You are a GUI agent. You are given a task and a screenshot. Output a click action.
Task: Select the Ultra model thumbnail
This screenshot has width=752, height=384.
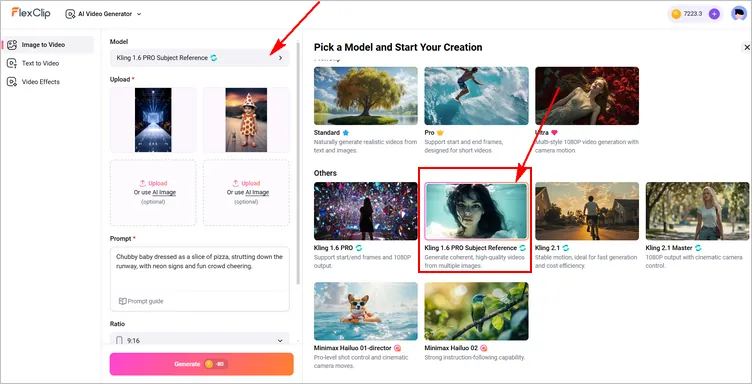point(587,96)
